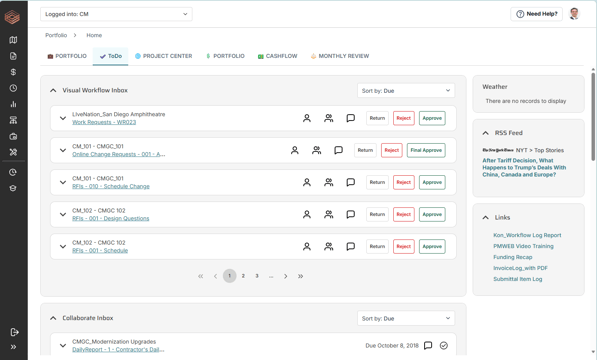Image resolution: width=597 pixels, height=360 pixels.
Task: Open InvoiceLog_with PDF link
Action: [520, 268]
